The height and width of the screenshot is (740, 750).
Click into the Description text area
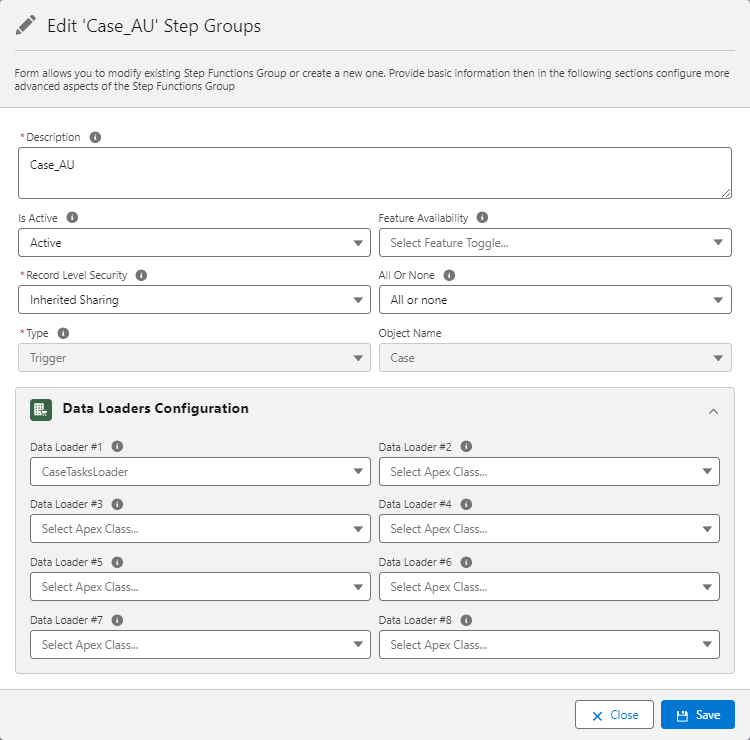[375, 173]
